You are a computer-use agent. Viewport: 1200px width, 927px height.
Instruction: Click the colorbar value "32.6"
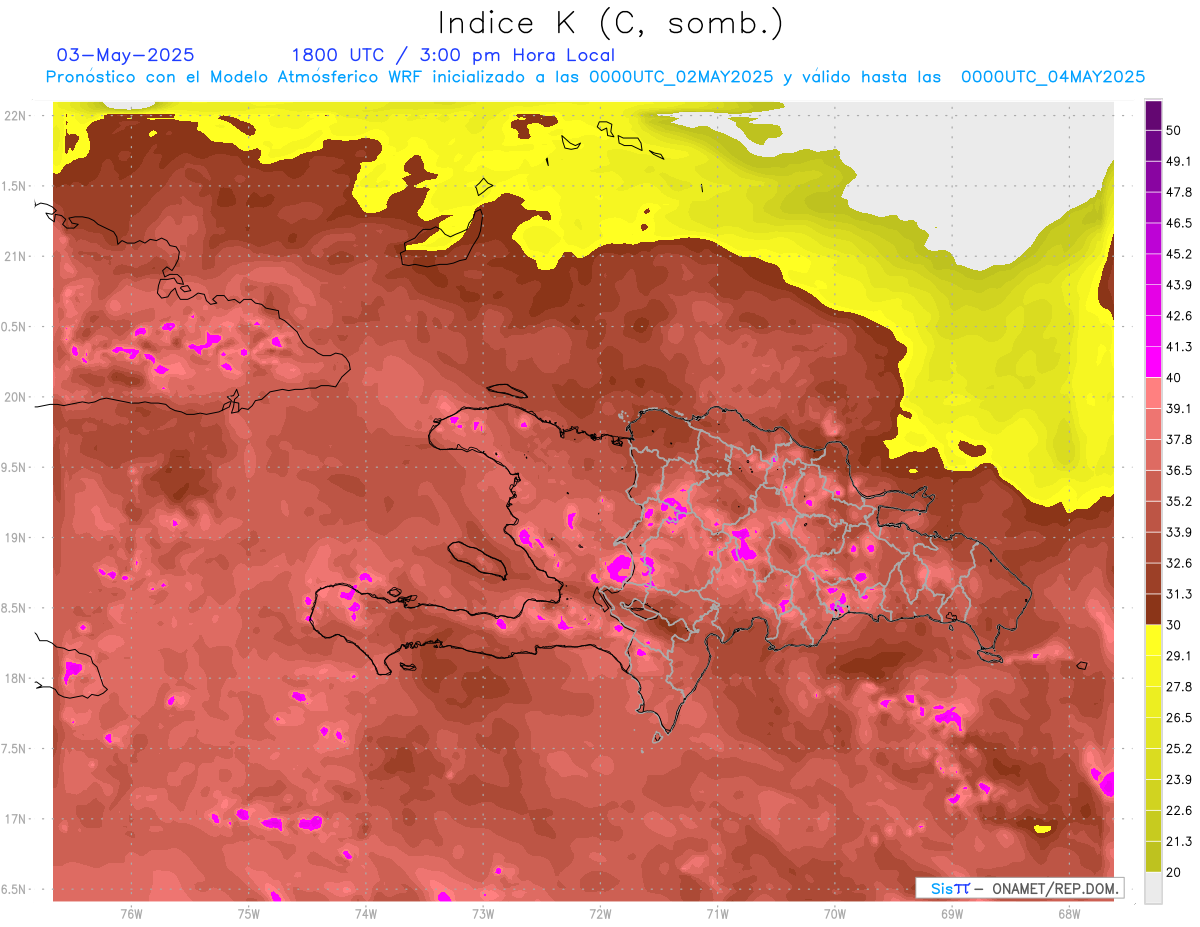1178,563
